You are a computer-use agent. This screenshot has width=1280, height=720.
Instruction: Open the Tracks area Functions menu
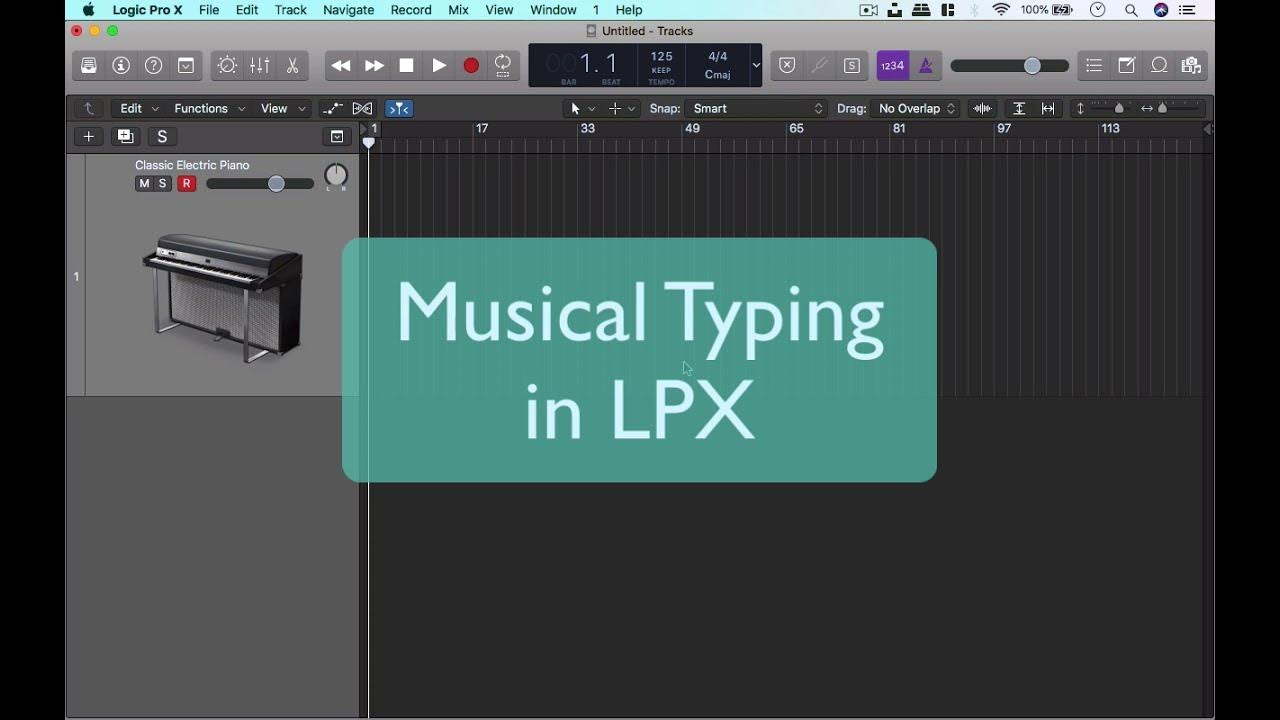(x=209, y=108)
